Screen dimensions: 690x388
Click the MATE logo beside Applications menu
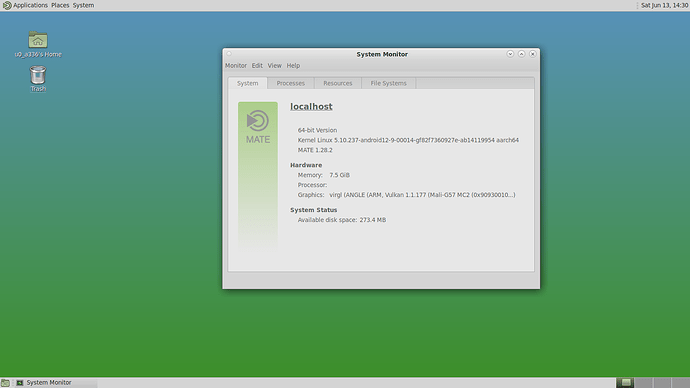point(7,5)
